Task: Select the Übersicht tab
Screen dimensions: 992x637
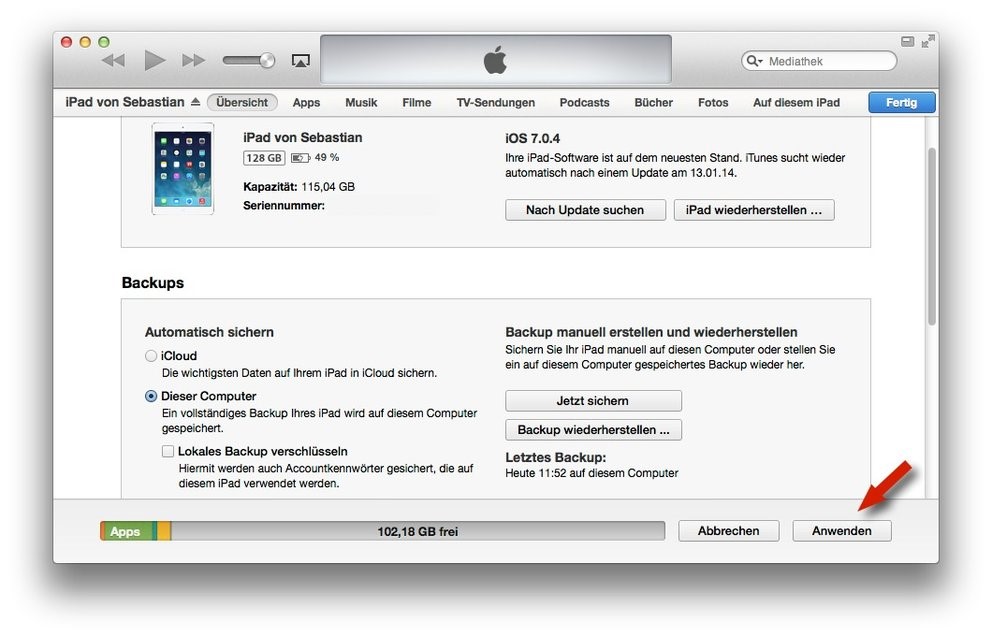Action: [242, 102]
